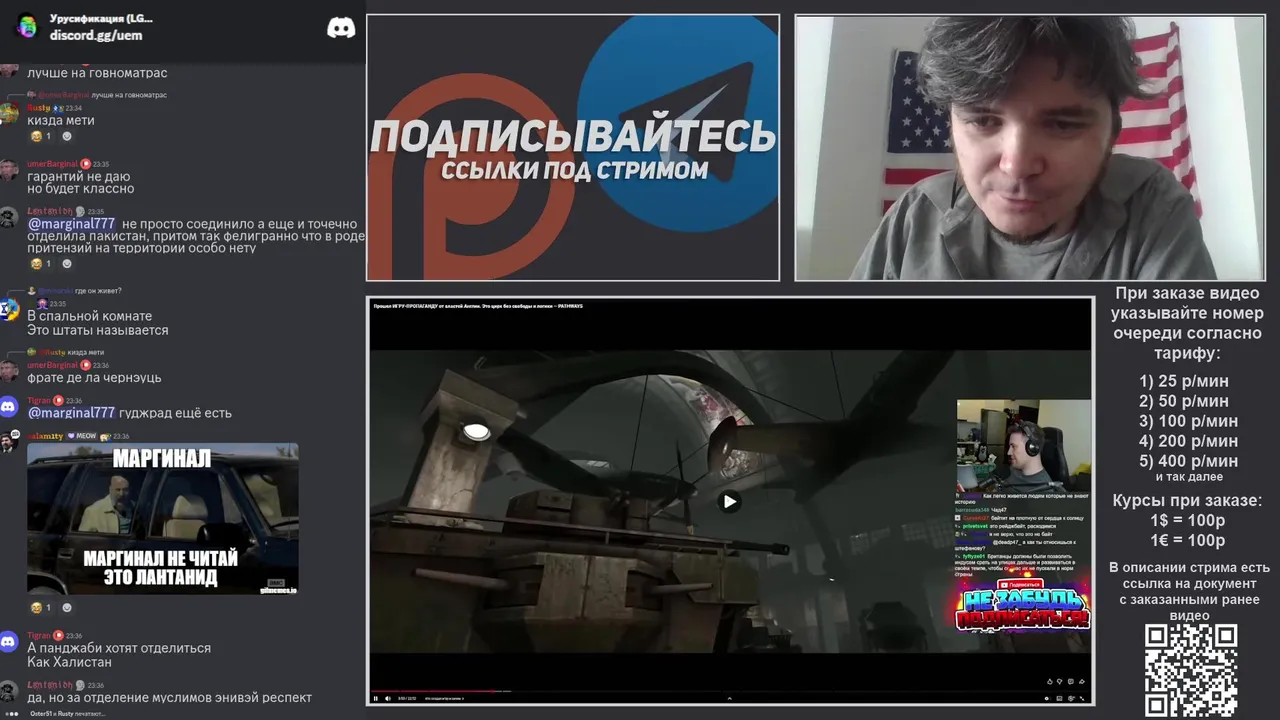Click the embedded streamer facecam inside the video
The height and width of the screenshot is (720, 1280).
[1023, 445]
